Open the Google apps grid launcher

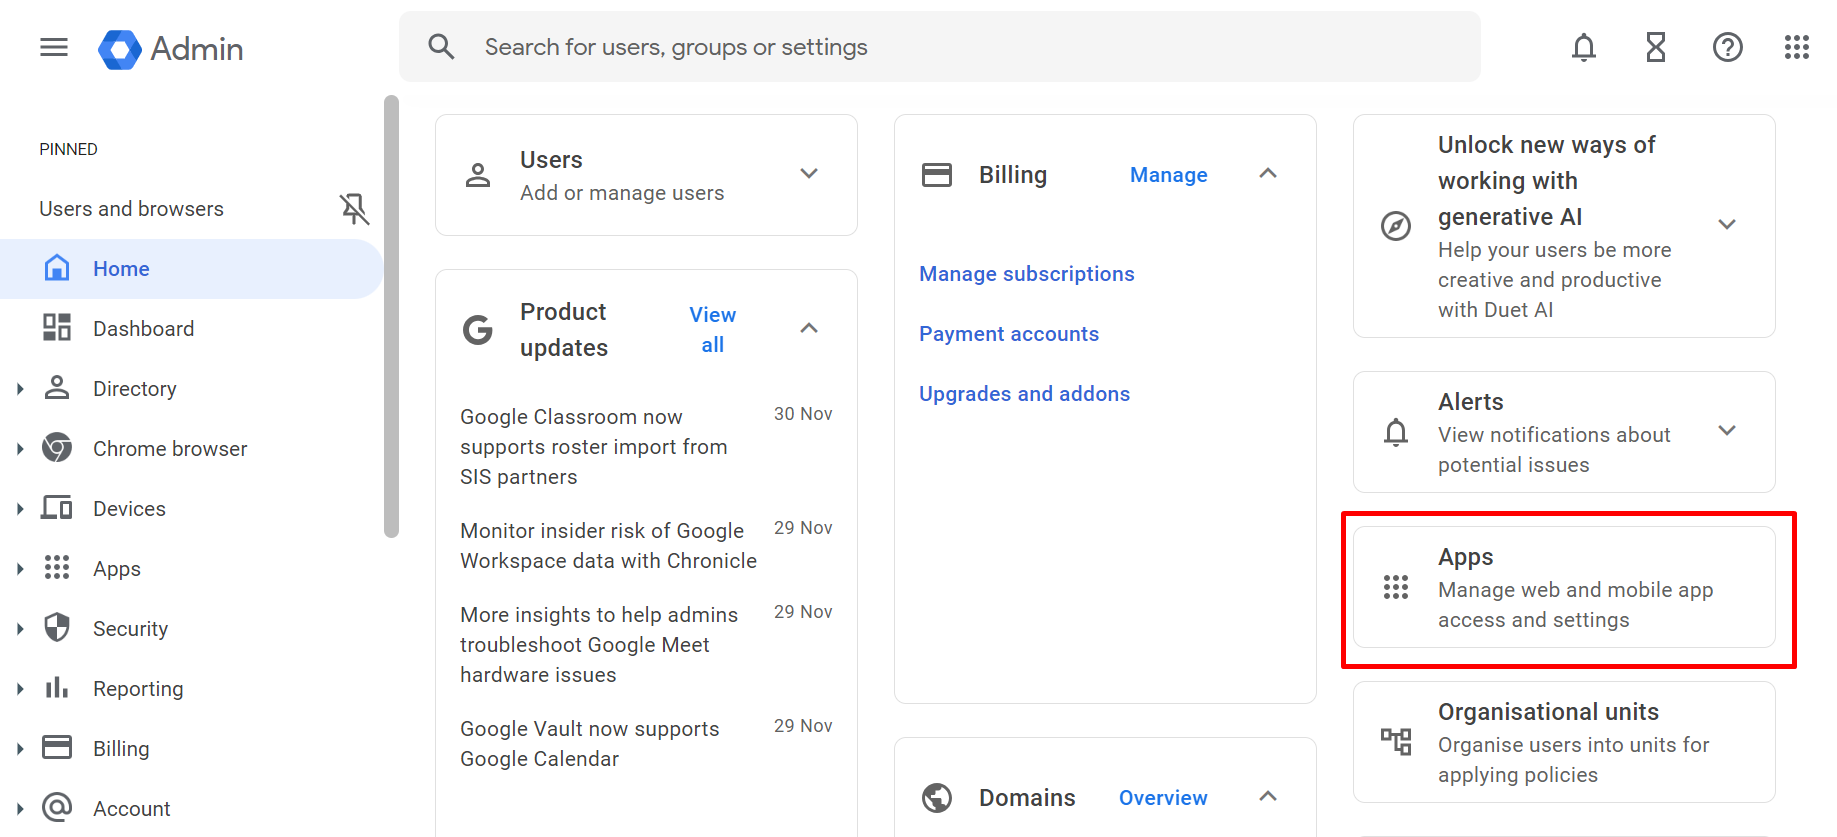point(1797,47)
